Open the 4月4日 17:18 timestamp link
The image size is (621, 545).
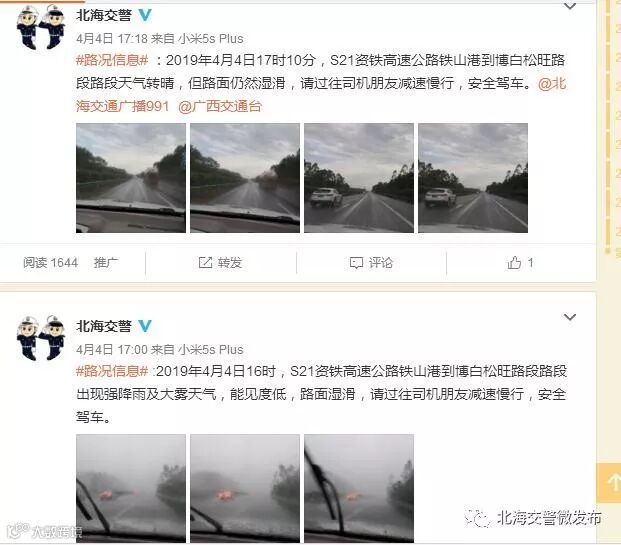pyautogui.click(x=112, y=38)
